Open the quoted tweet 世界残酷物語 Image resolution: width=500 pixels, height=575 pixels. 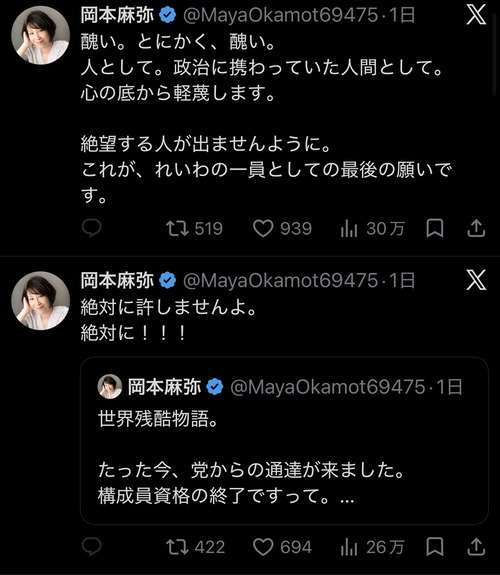[x=284, y=440]
